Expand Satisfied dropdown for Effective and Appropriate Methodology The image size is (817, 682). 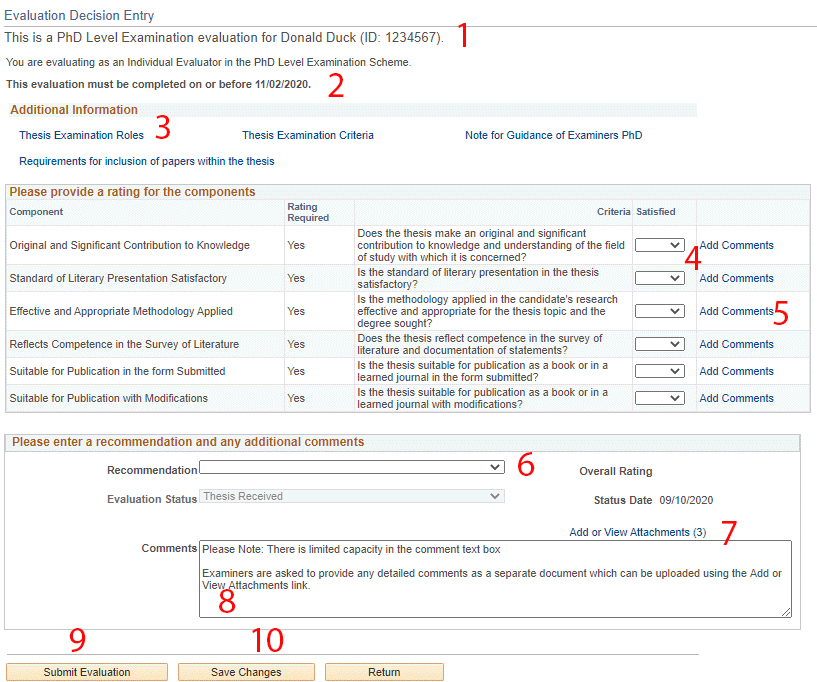[660, 311]
